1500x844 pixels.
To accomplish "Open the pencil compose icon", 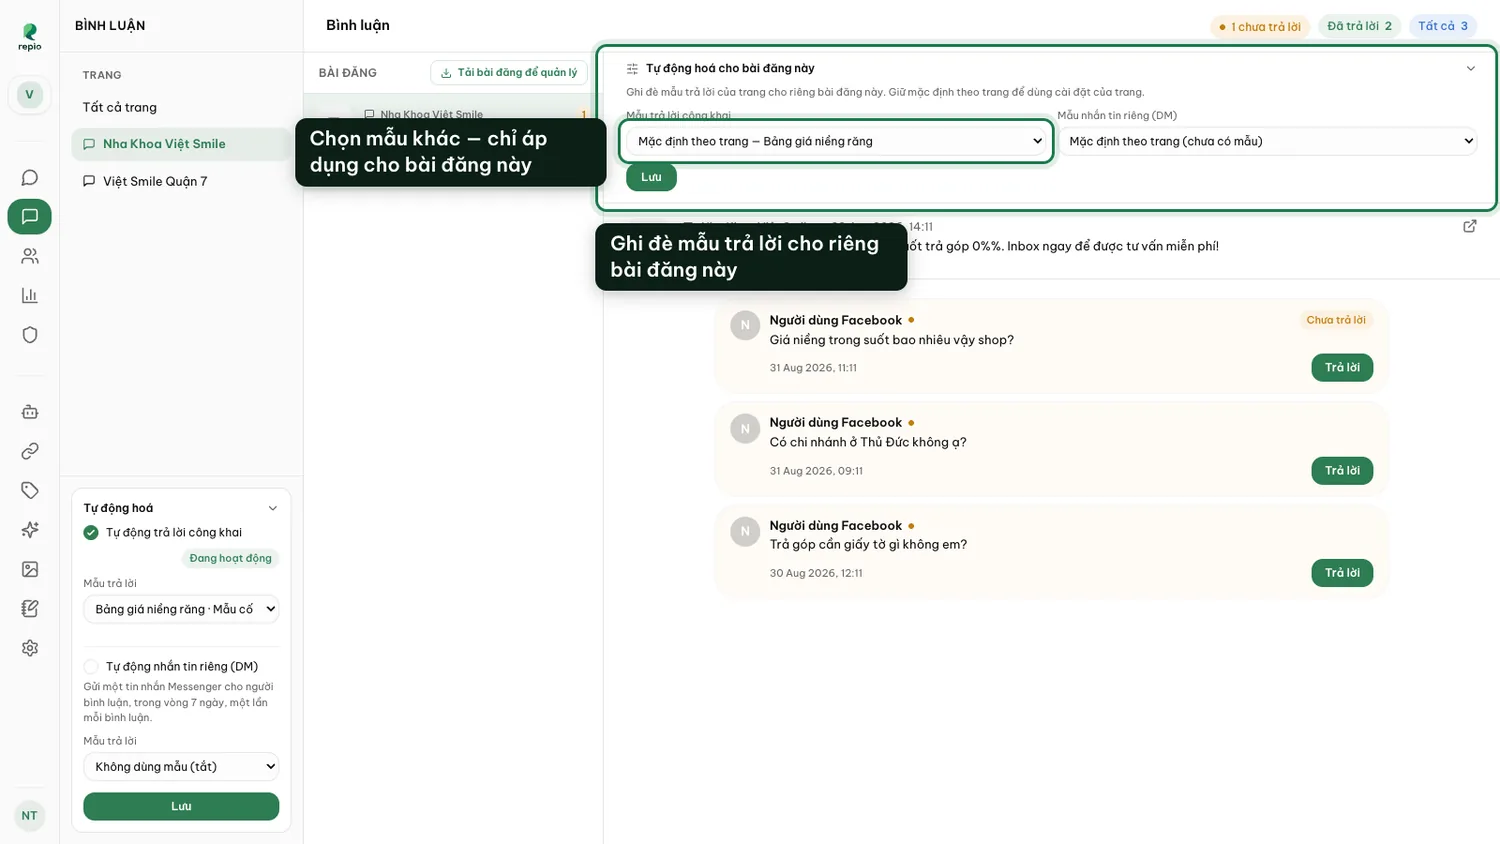I will point(30,608).
